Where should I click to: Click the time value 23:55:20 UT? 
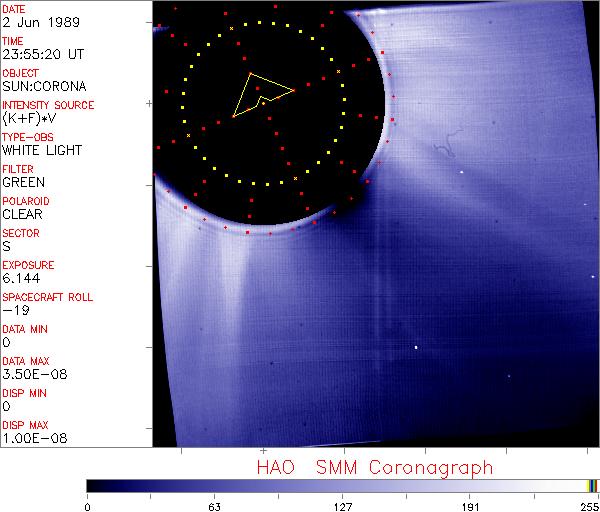pos(41,54)
